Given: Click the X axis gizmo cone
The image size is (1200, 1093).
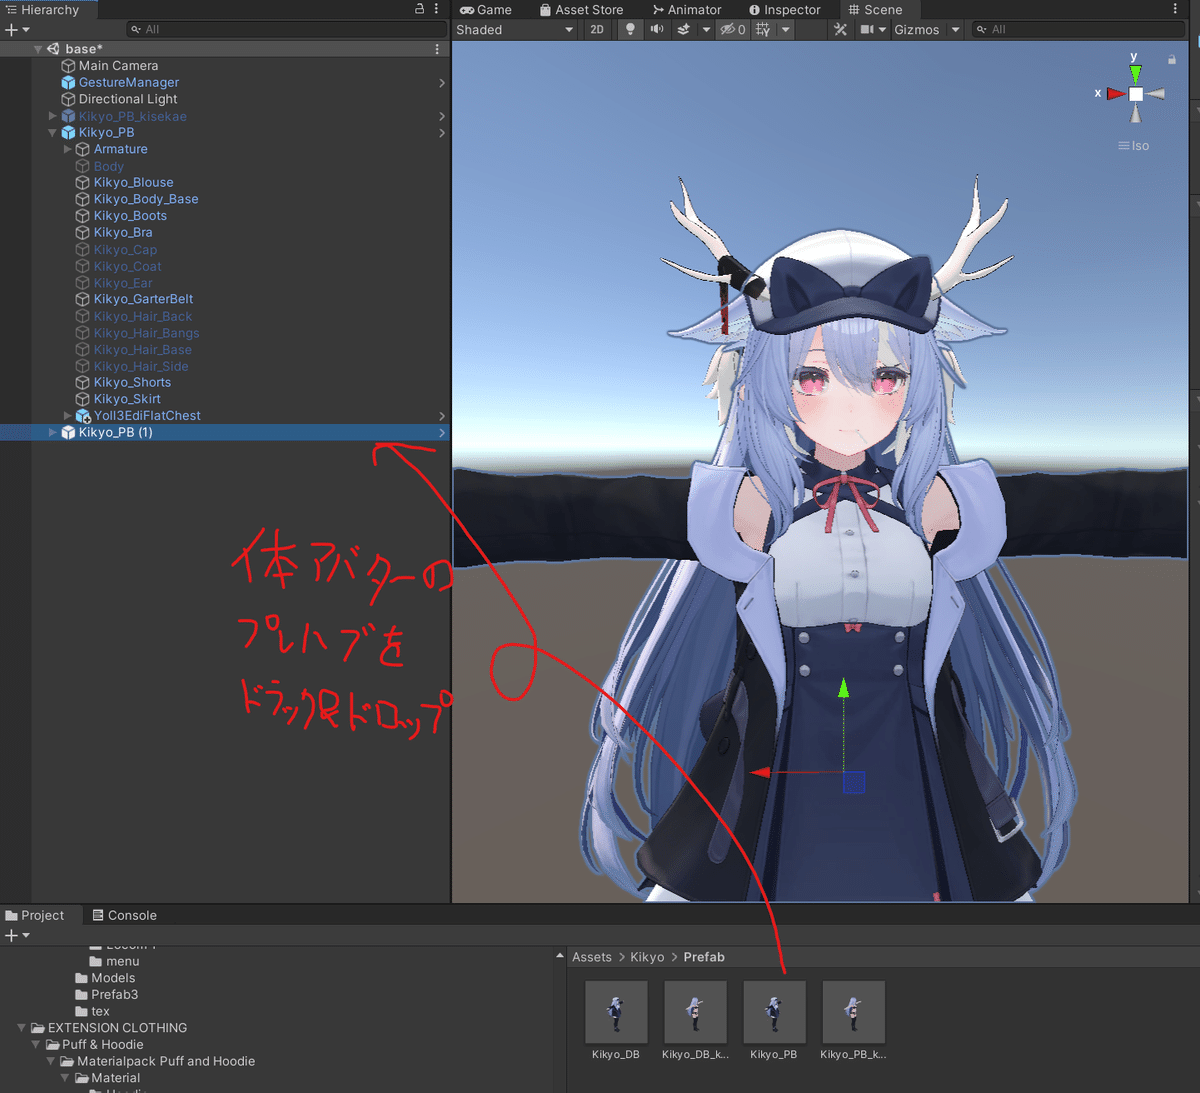Looking at the screenshot, I should 1116,94.
